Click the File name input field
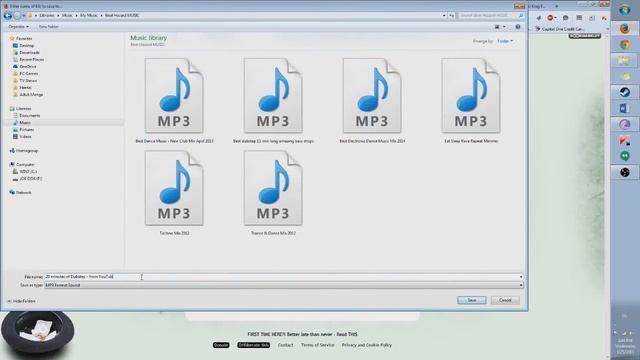The width and height of the screenshot is (640, 360). point(282,277)
